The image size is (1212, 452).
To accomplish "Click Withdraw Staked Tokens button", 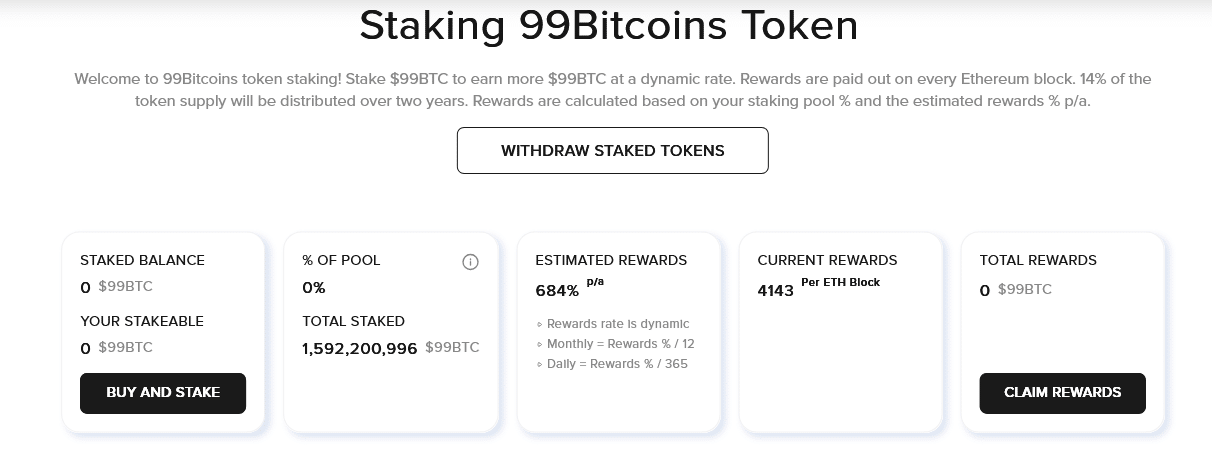I will click(x=613, y=151).
